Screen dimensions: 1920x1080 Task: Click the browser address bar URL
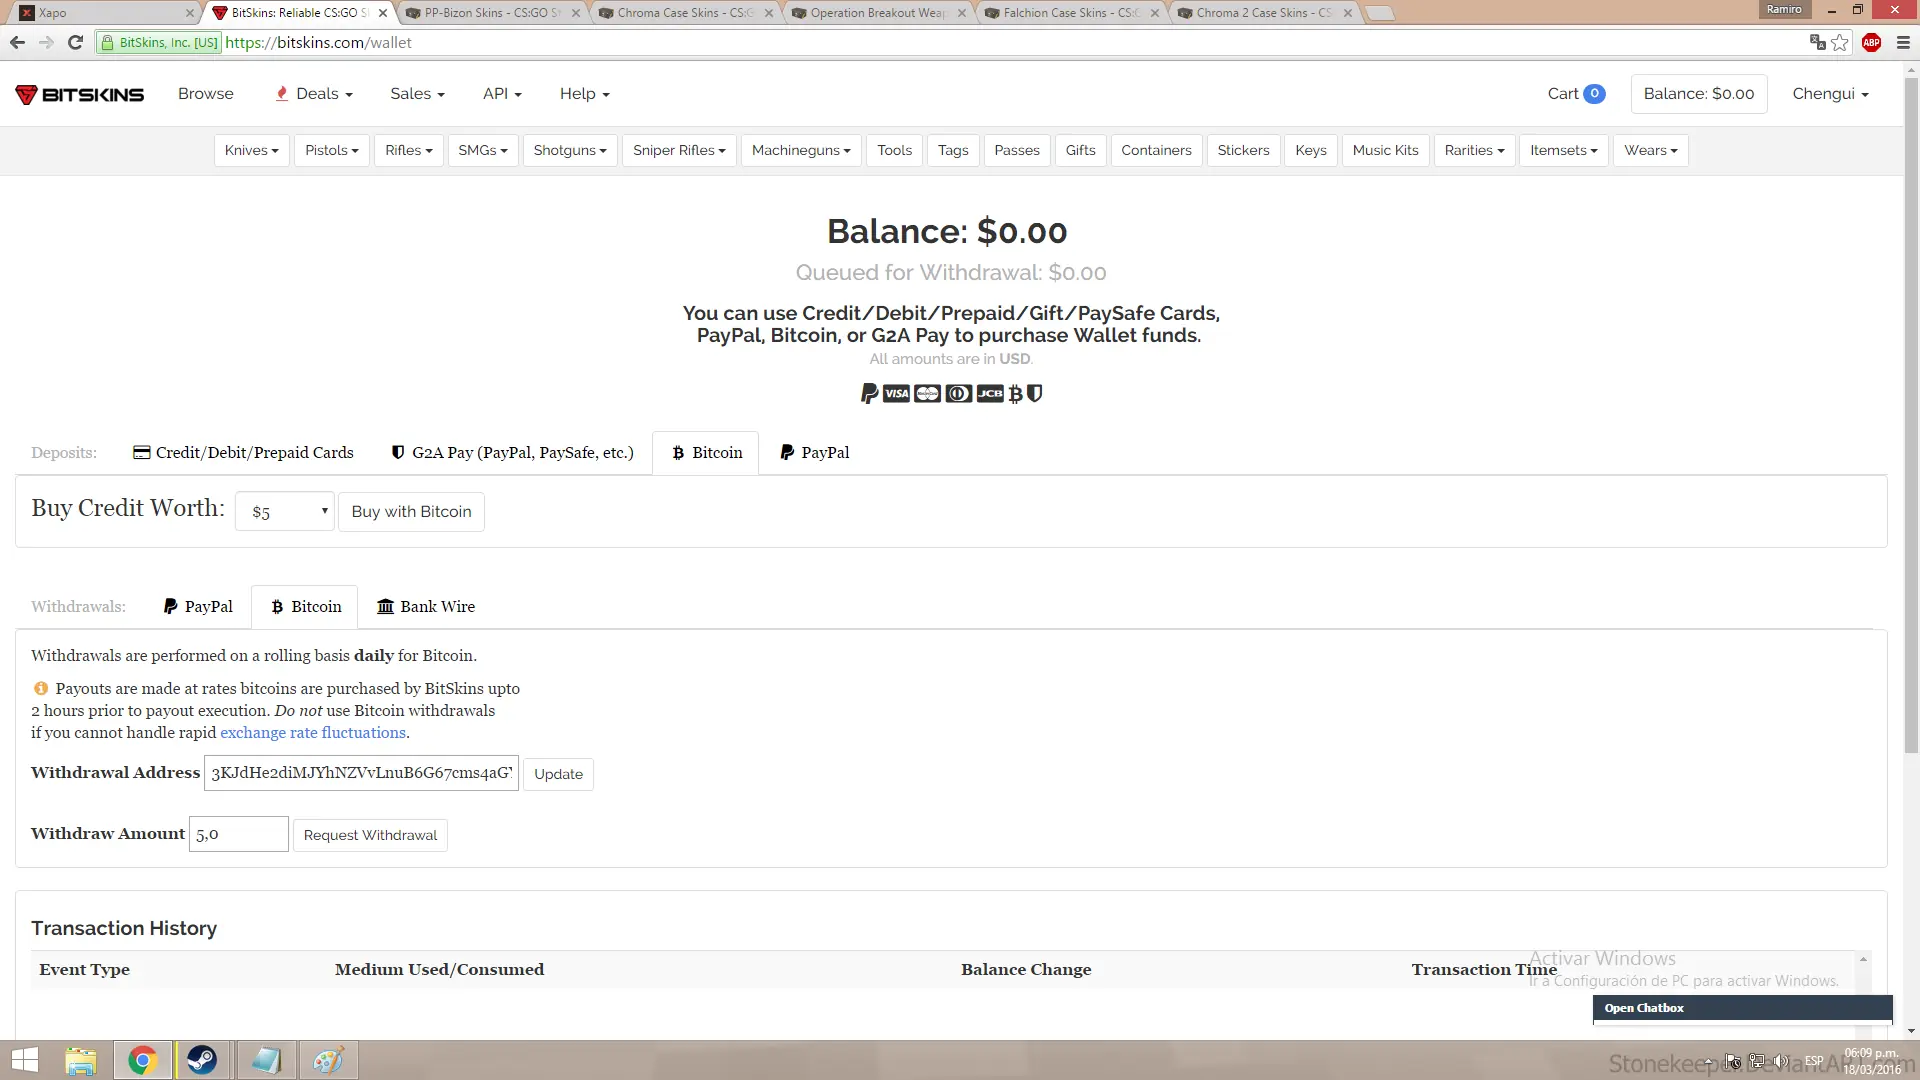pos(318,42)
